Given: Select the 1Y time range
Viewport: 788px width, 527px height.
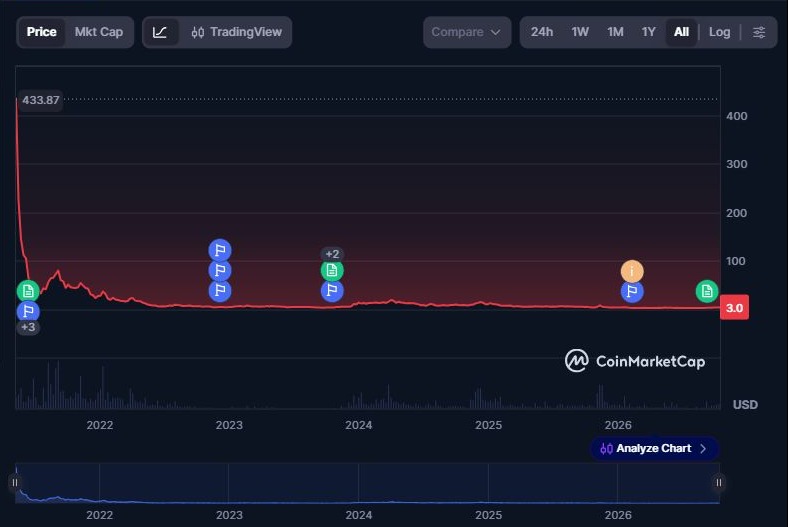Looking at the screenshot, I should click(648, 32).
